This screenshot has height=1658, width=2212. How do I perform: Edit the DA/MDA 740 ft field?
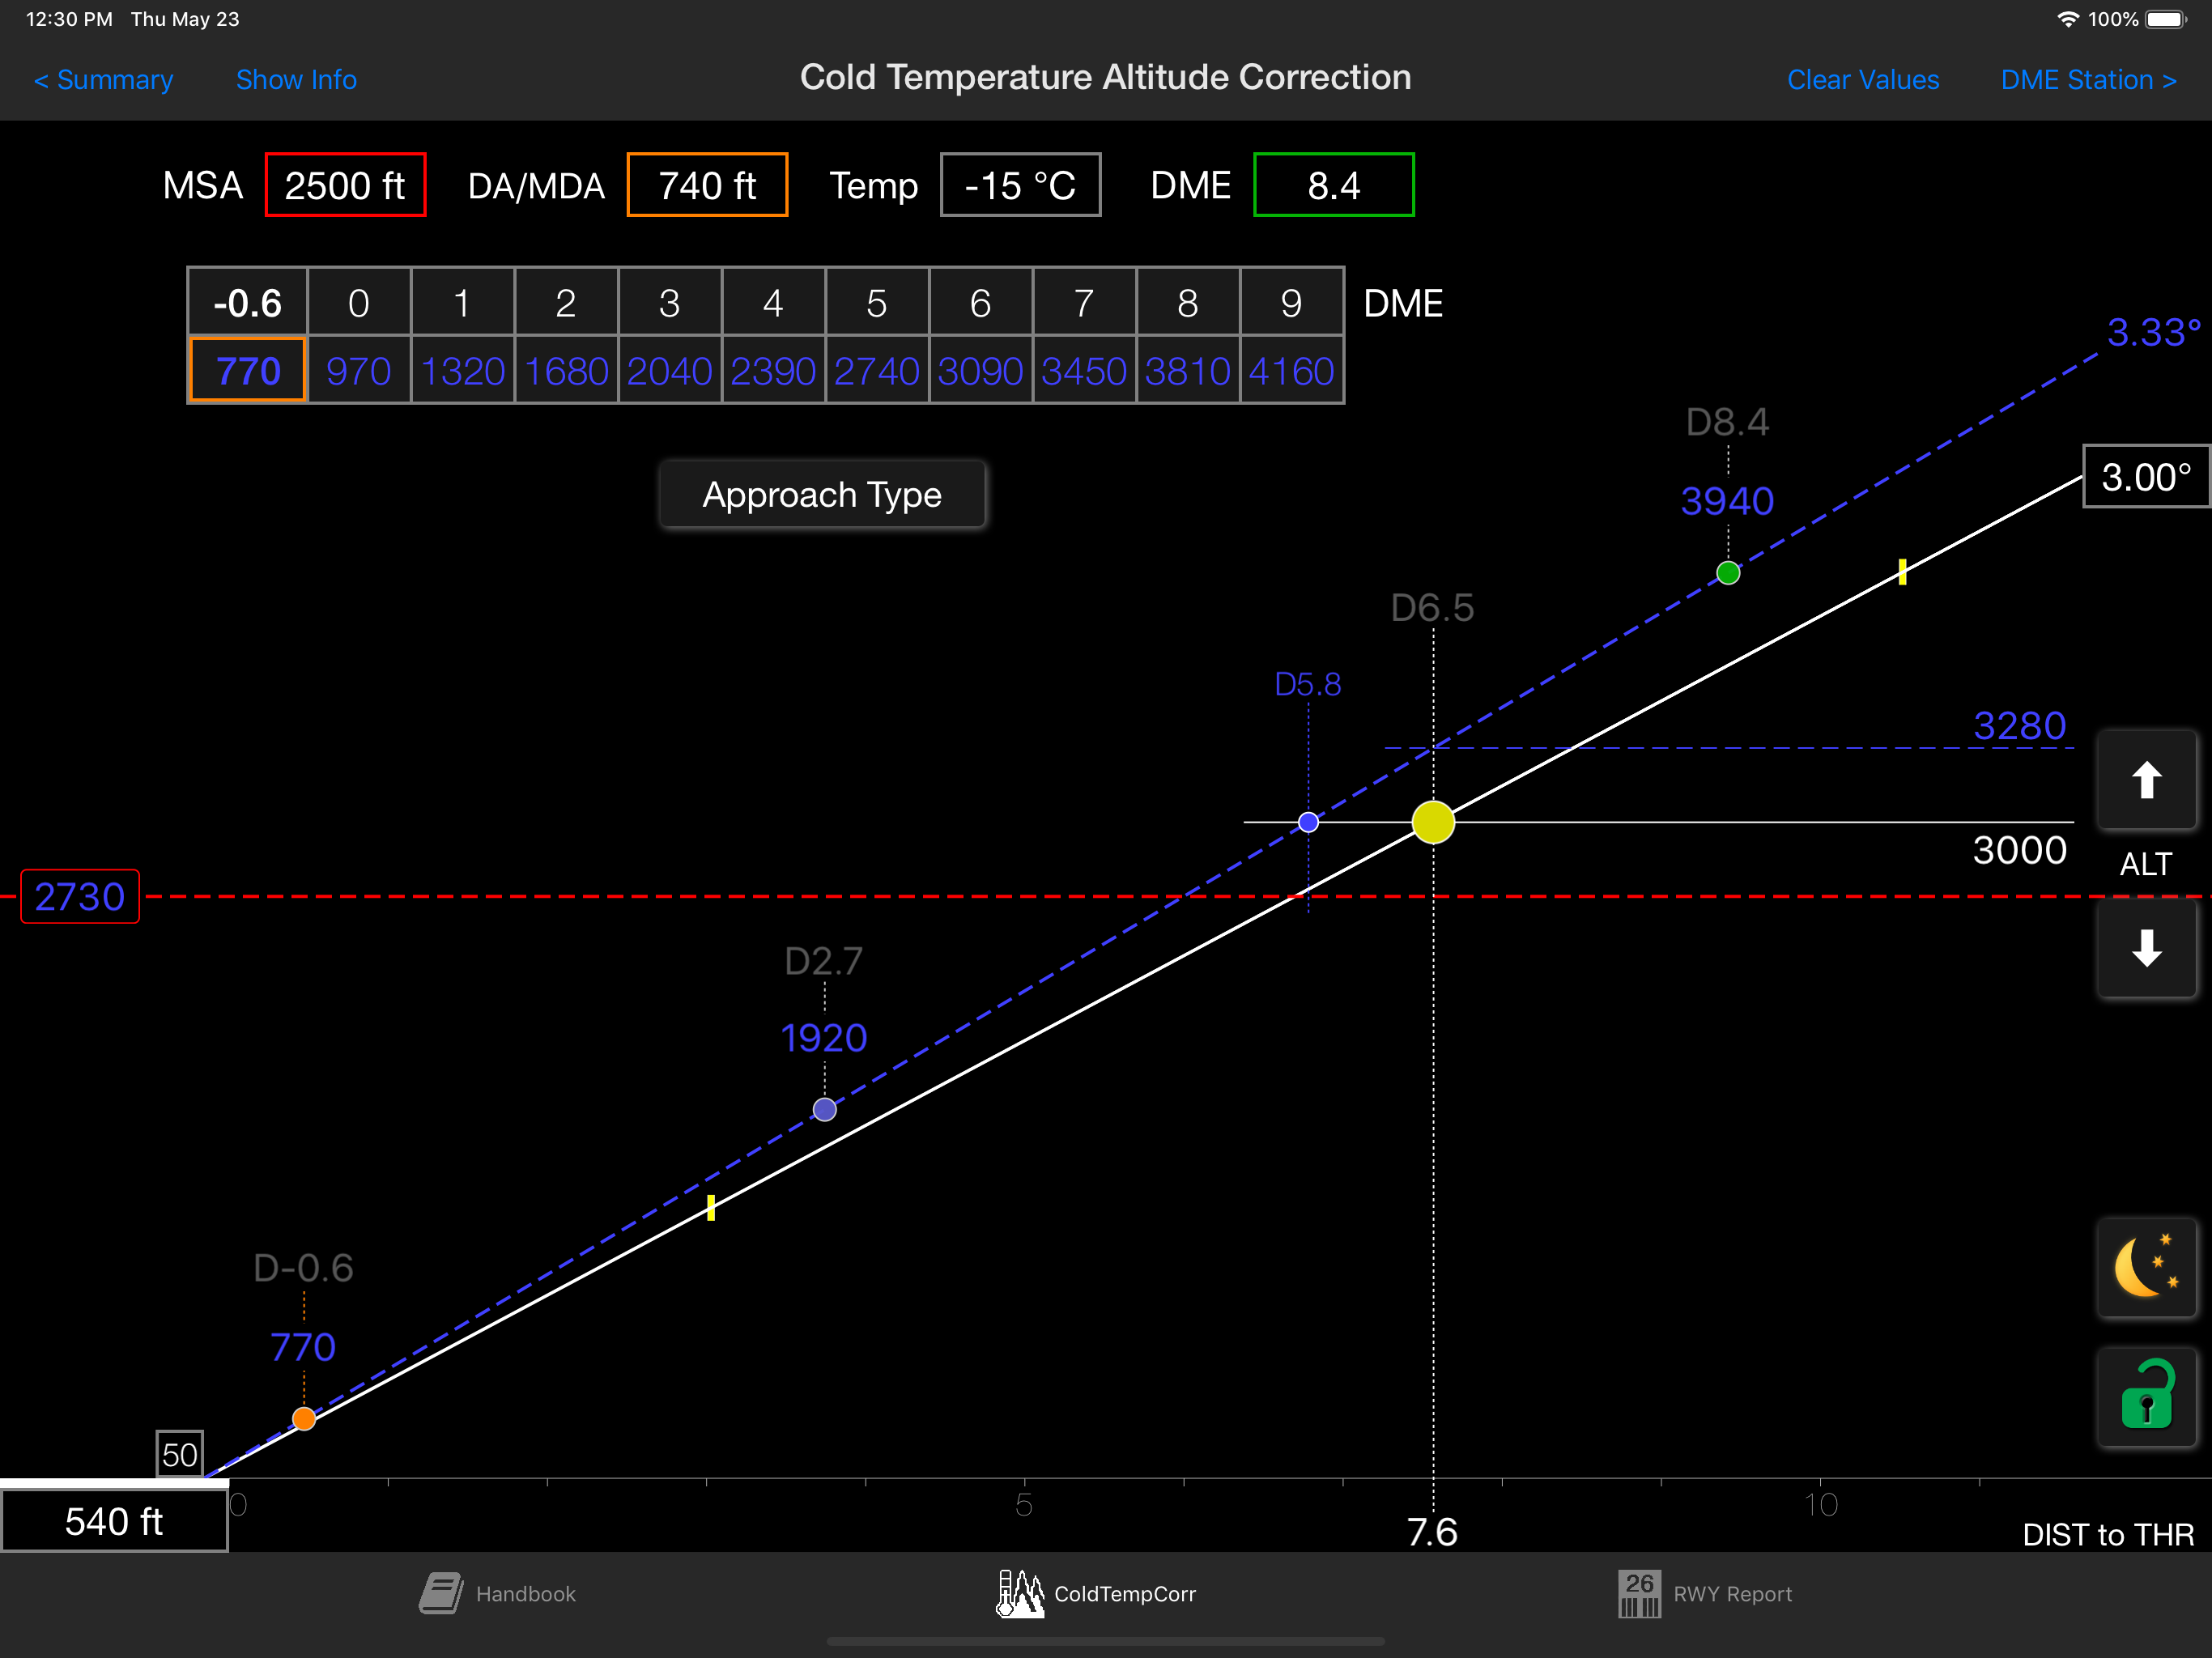coord(707,186)
